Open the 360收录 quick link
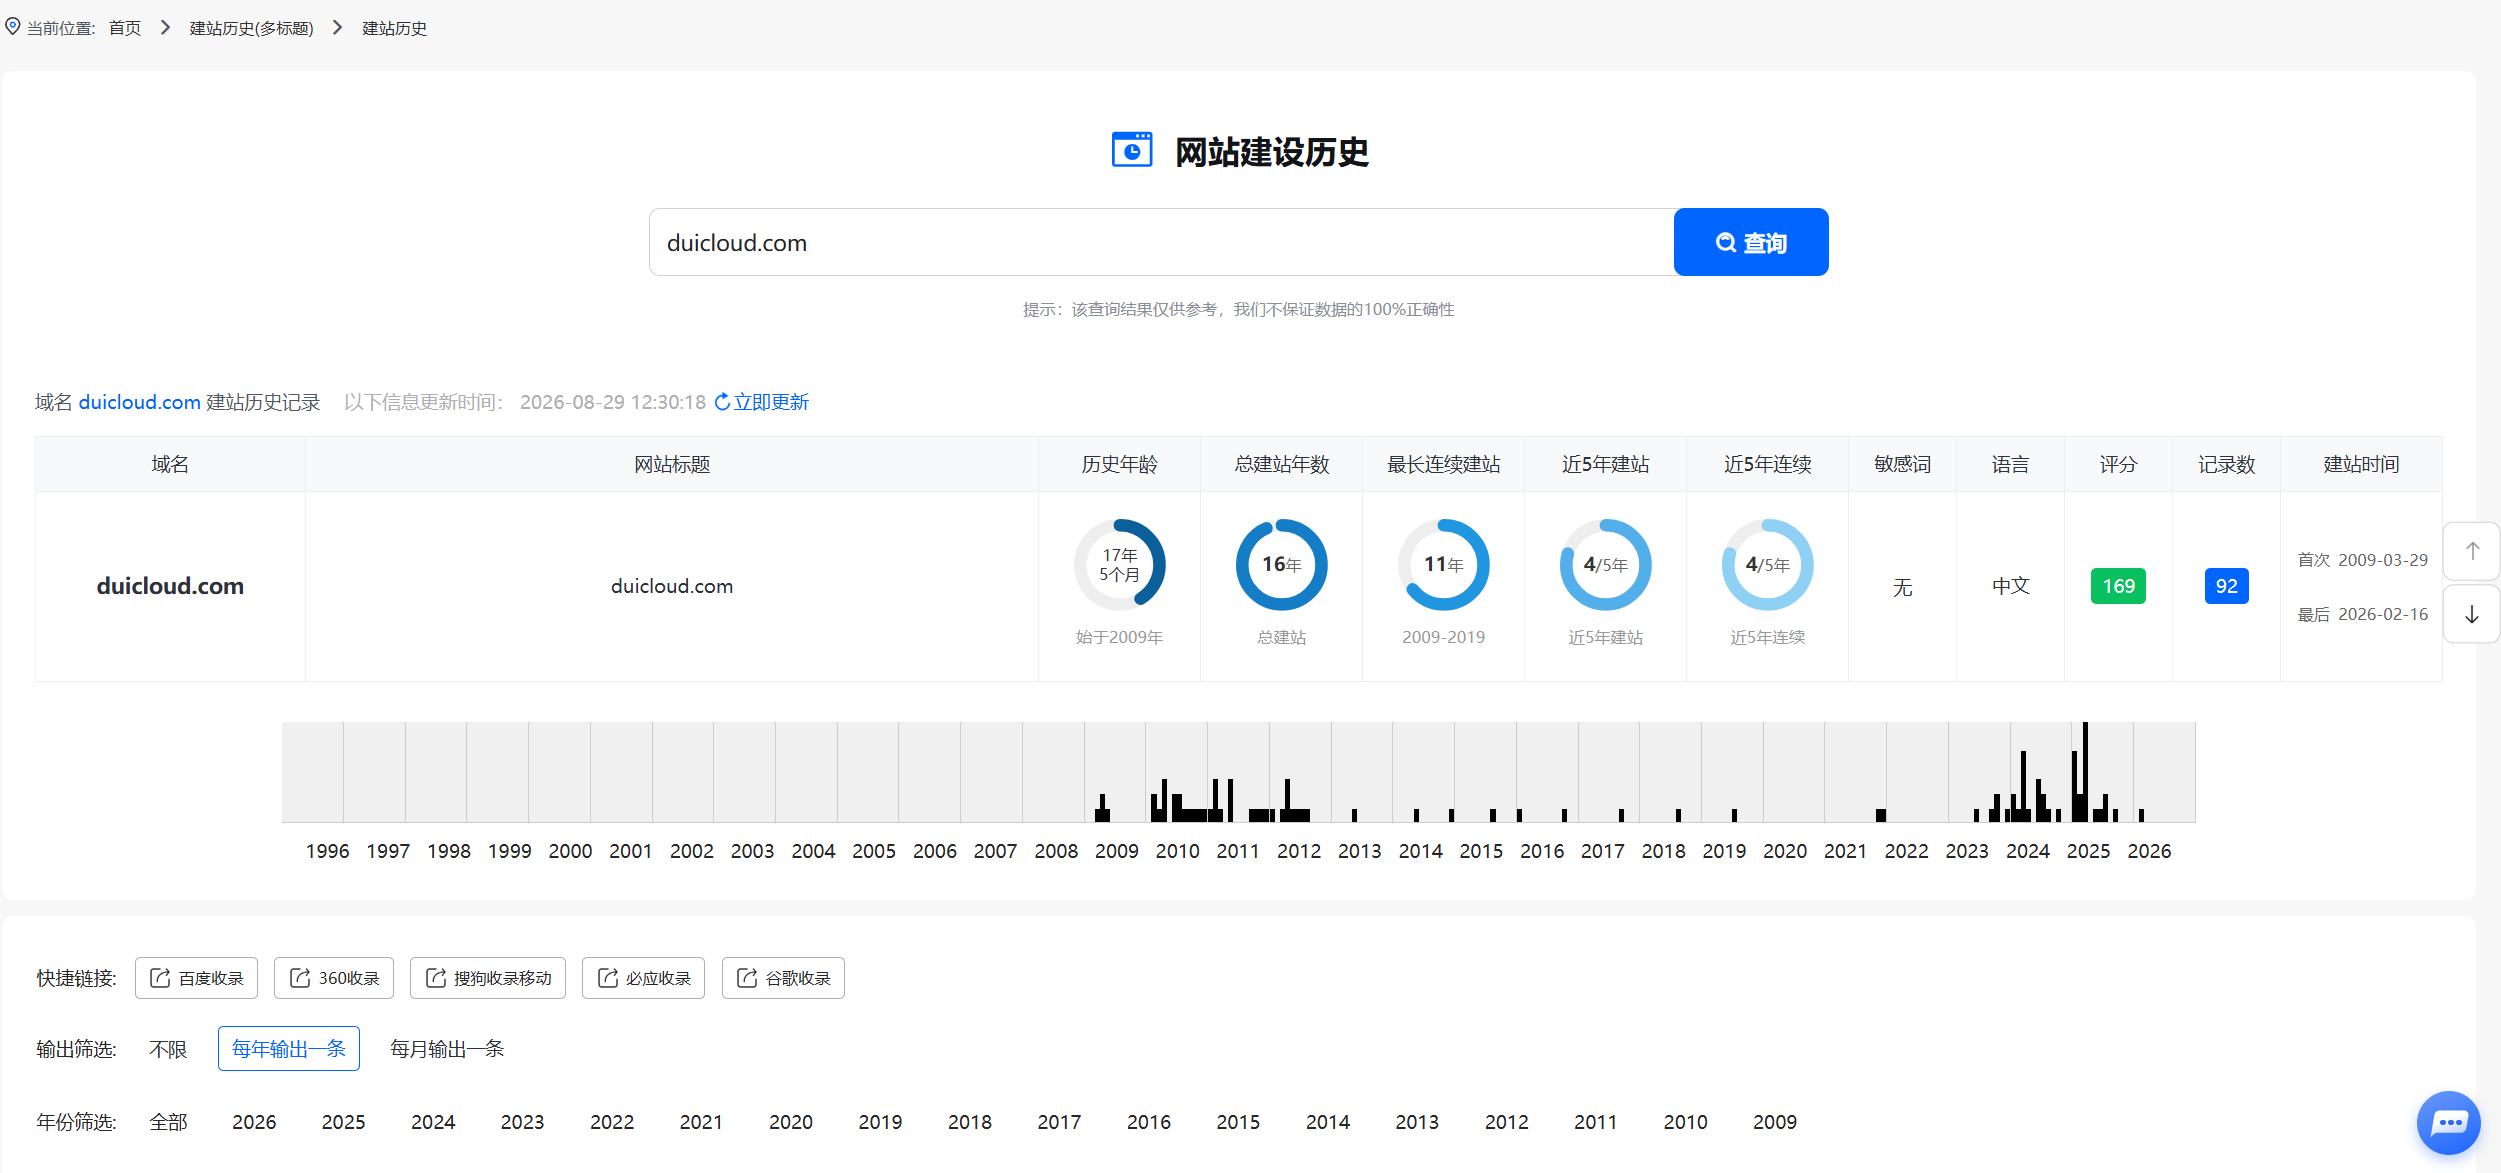 [334, 978]
